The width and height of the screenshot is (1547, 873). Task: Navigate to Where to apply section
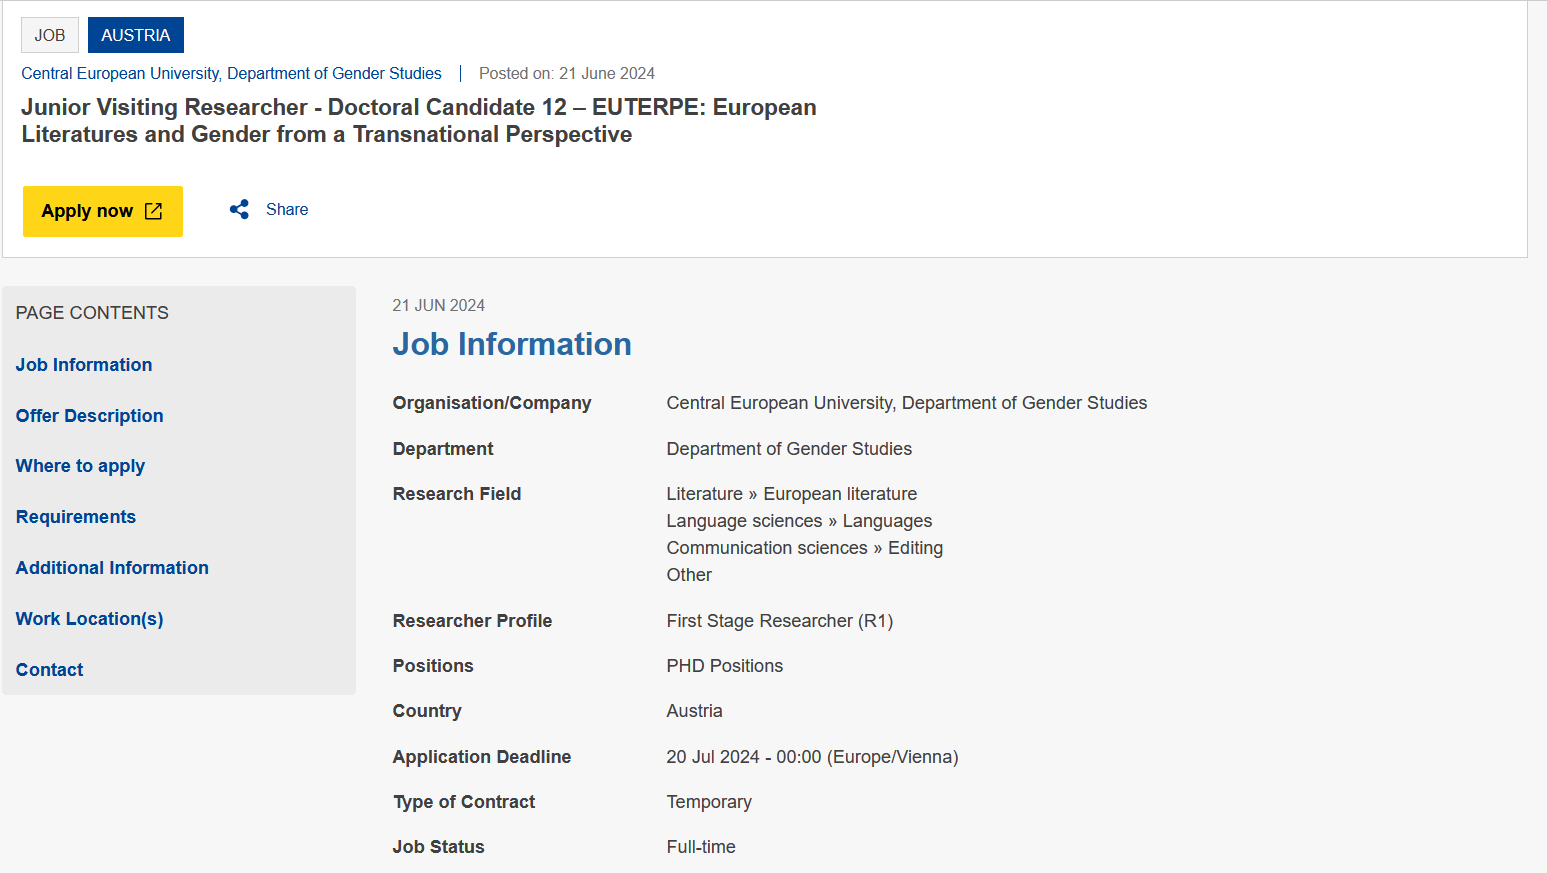coord(80,466)
